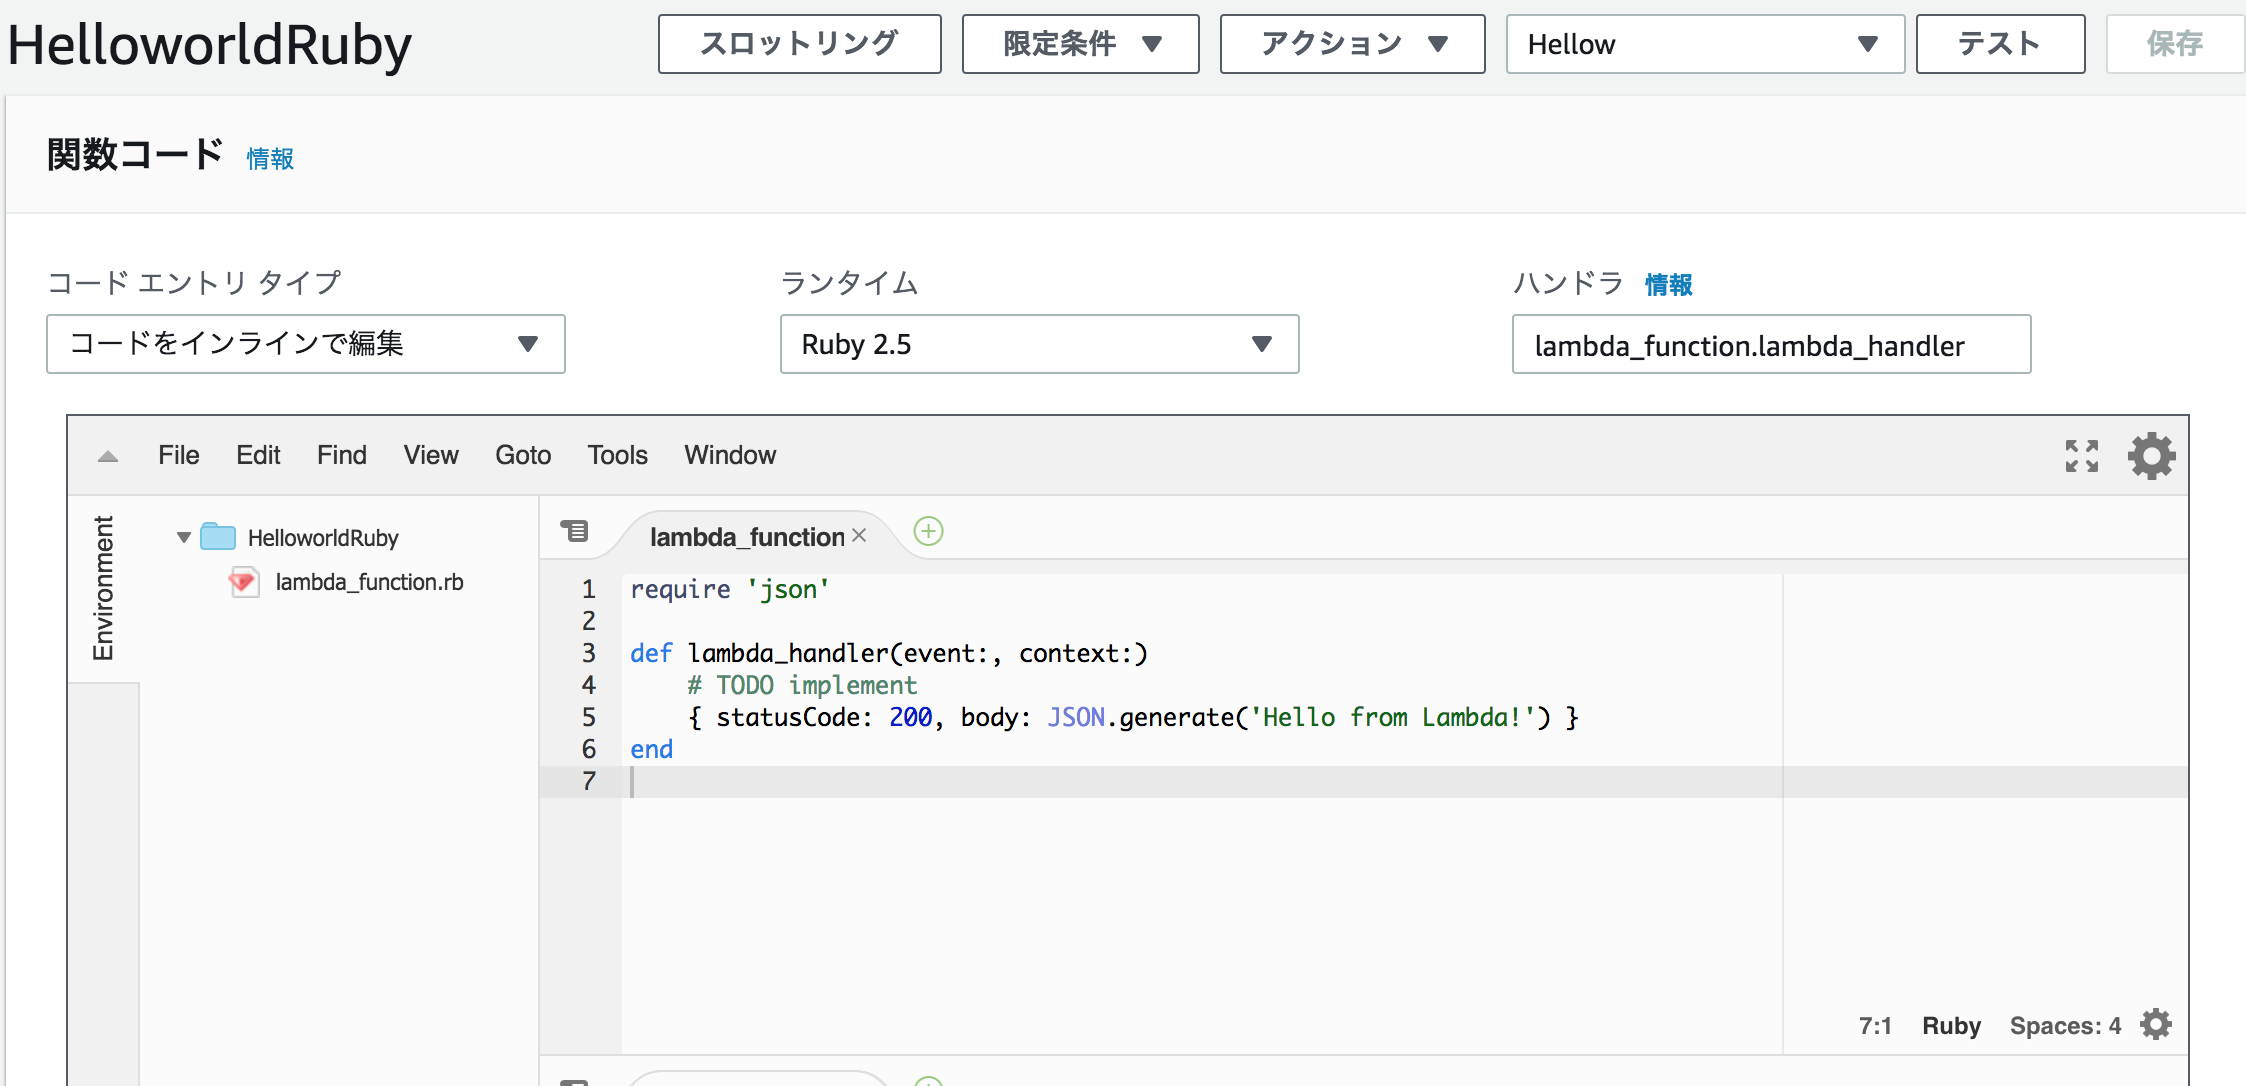2246x1086 pixels.
Task: Collapse the HelloworldRuby folder tree
Action: point(183,537)
